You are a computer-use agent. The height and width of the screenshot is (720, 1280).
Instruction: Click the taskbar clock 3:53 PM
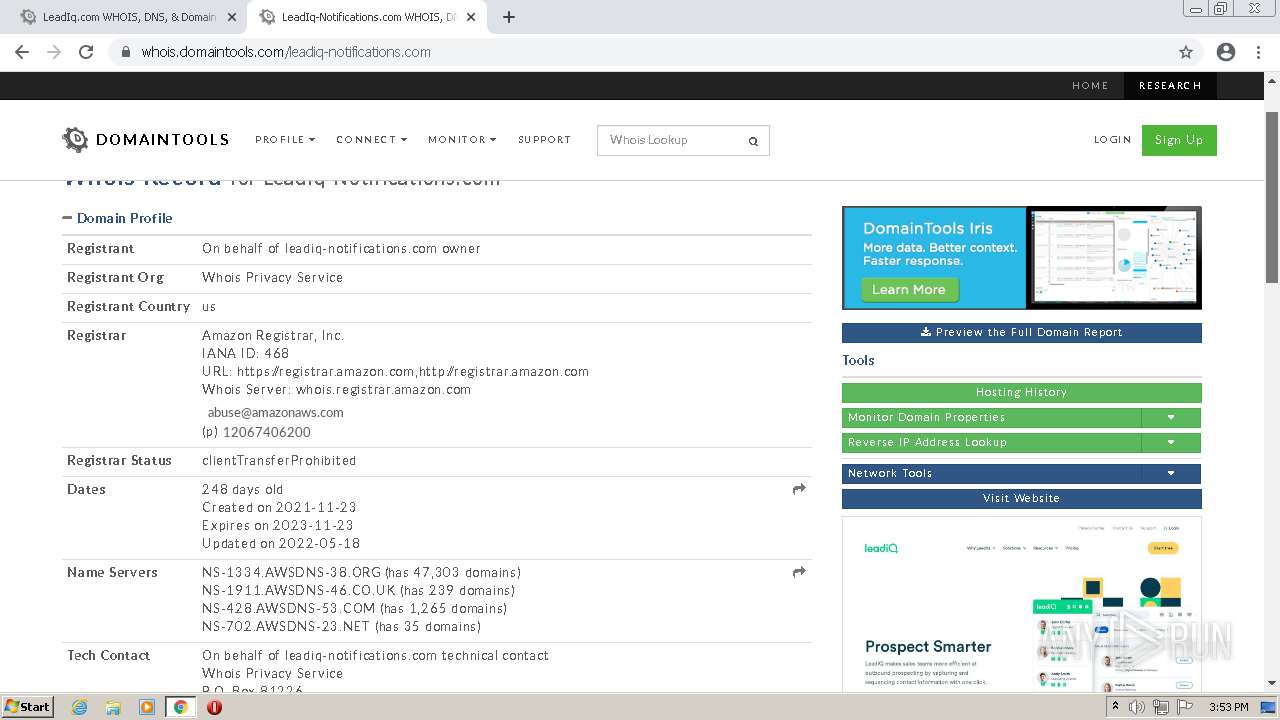point(1228,707)
